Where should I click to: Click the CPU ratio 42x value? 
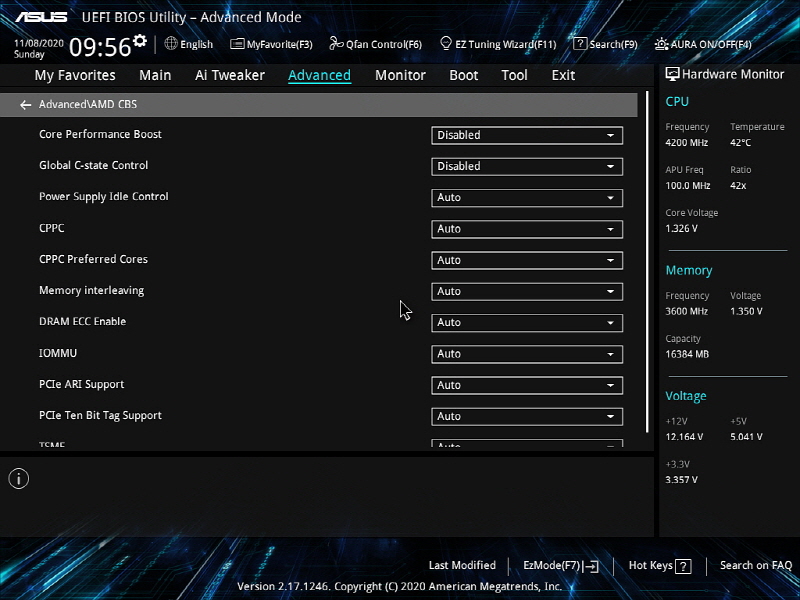738,186
